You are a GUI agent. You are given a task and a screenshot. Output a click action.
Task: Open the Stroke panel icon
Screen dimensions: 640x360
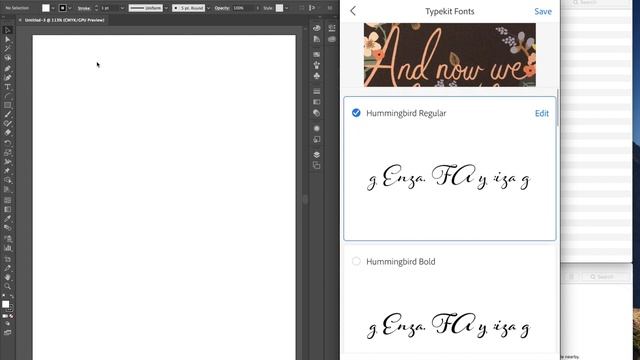317,91
